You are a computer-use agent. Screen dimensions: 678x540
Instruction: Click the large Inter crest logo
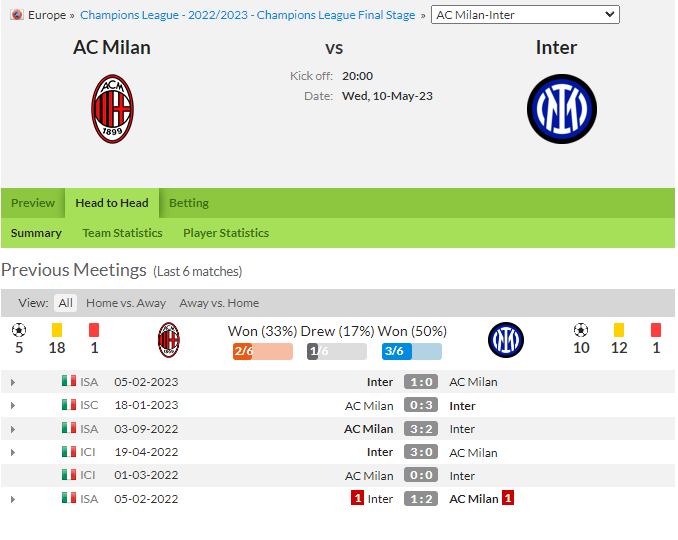[x=562, y=109]
